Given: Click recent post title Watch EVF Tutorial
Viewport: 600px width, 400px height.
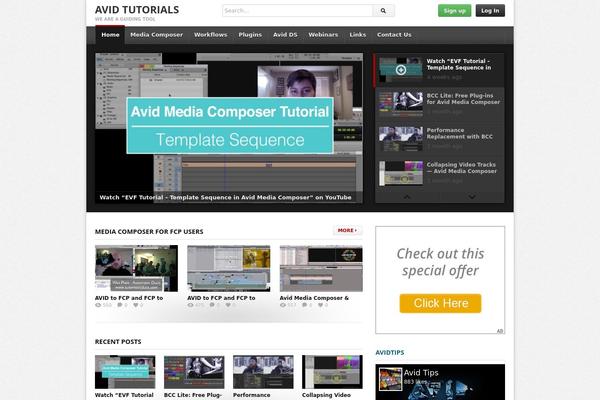Looking at the screenshot, I should [x=124, y=395].
